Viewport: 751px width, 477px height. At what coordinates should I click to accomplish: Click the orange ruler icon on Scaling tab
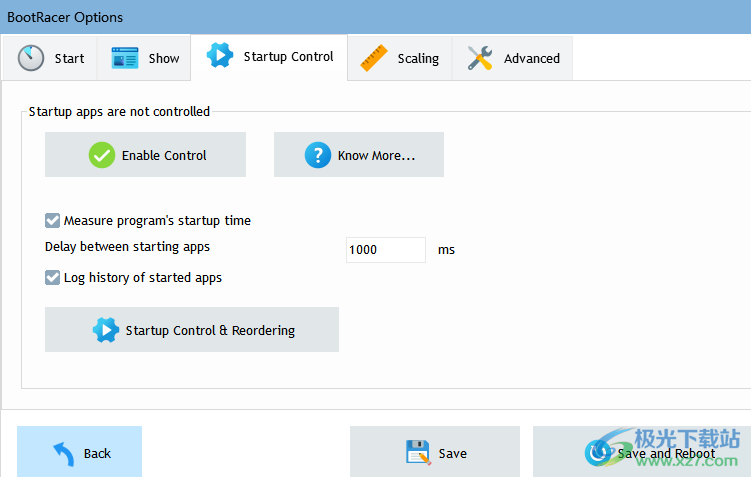click(374, 58)
